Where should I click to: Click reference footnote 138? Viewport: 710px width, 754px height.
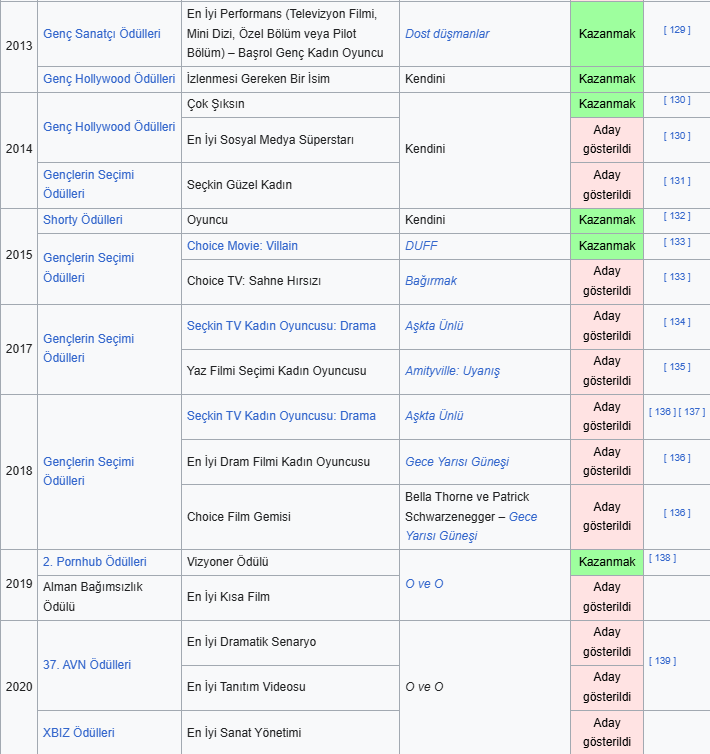pyautogui.click(x=662, y=558)
